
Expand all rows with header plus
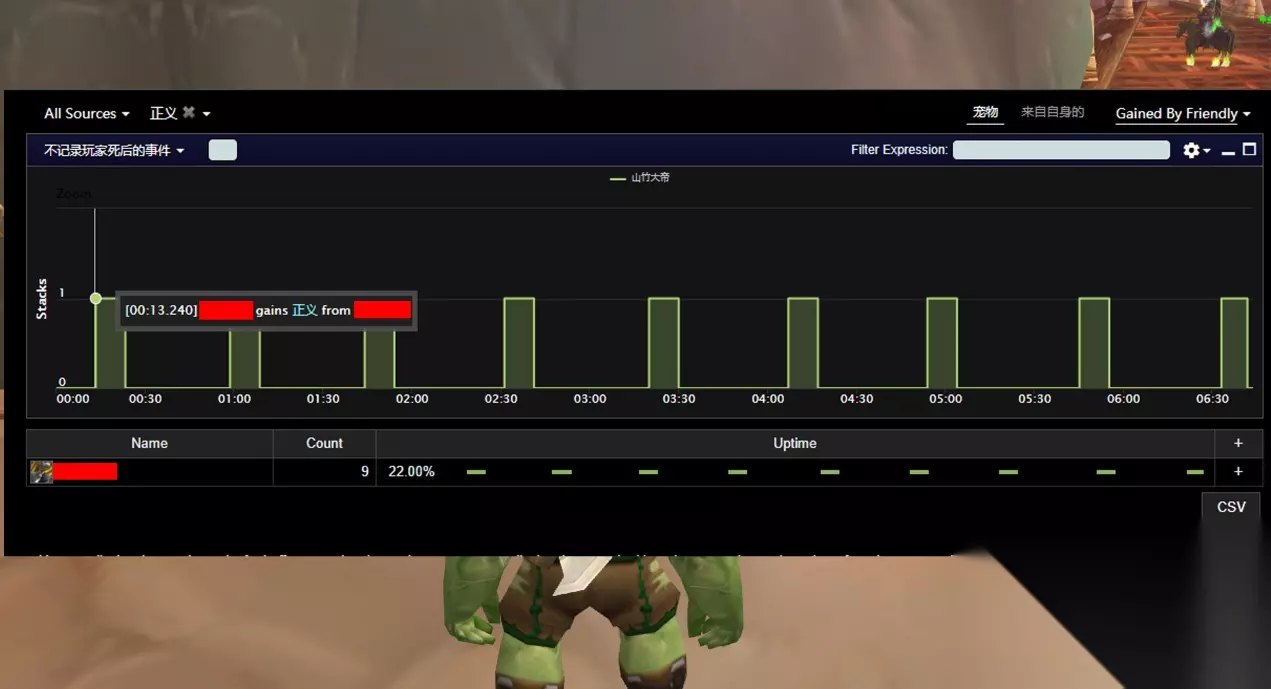coord(1238,443)
